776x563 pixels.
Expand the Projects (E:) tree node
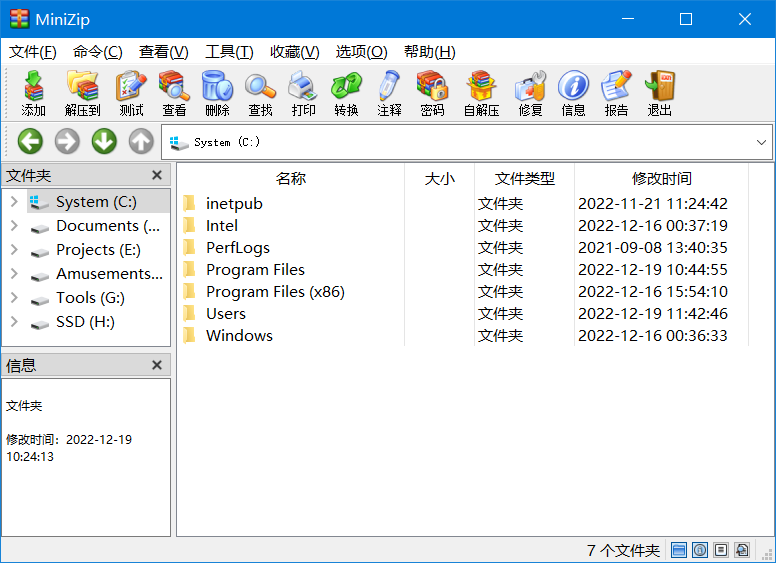(x=14, y=249)
